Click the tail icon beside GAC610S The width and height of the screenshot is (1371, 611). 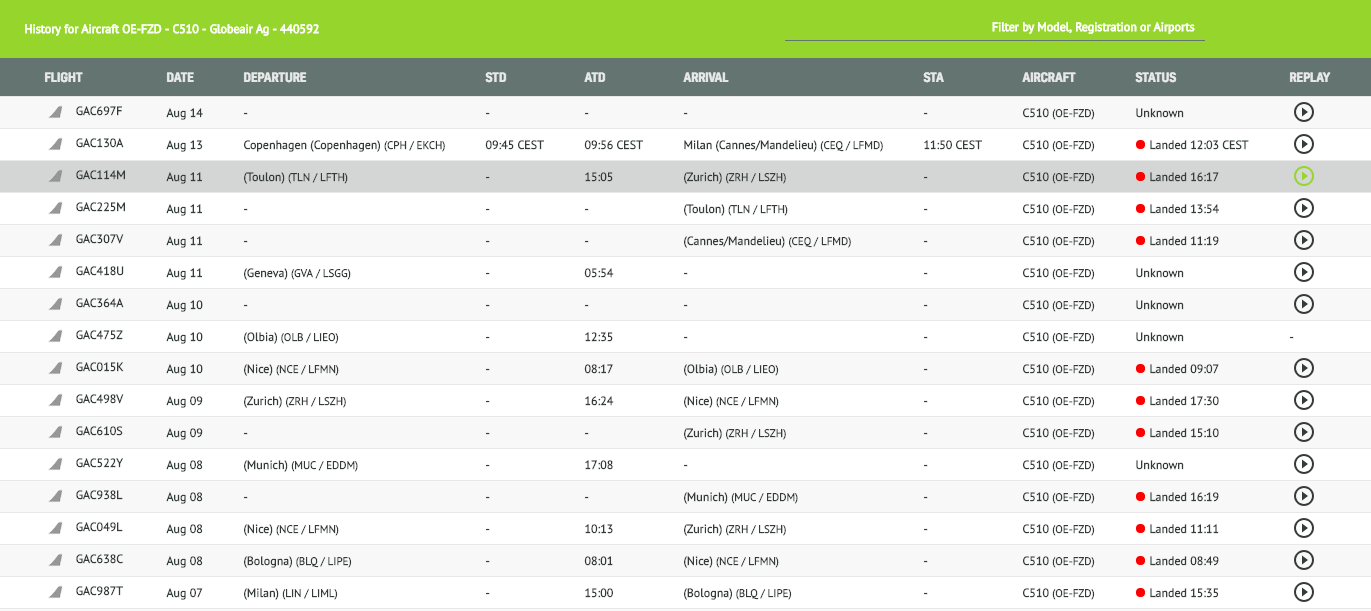coord(56,433)
